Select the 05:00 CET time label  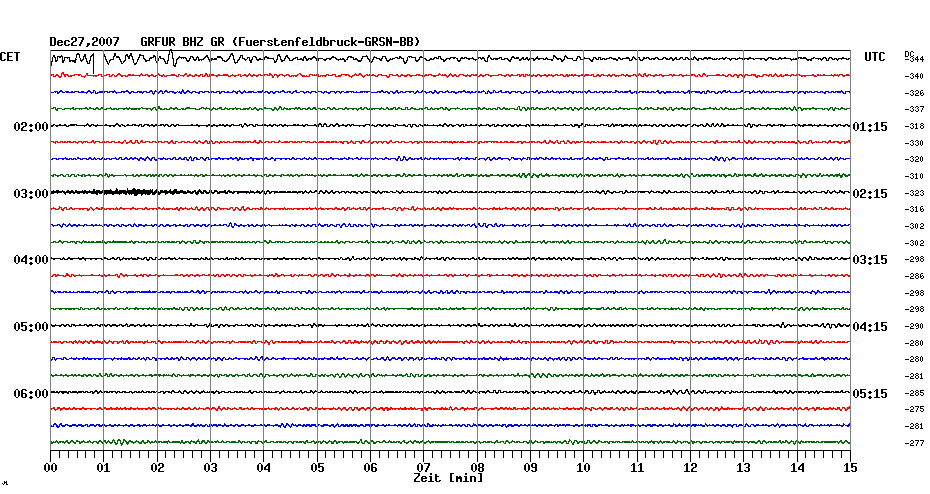(31, 327)
